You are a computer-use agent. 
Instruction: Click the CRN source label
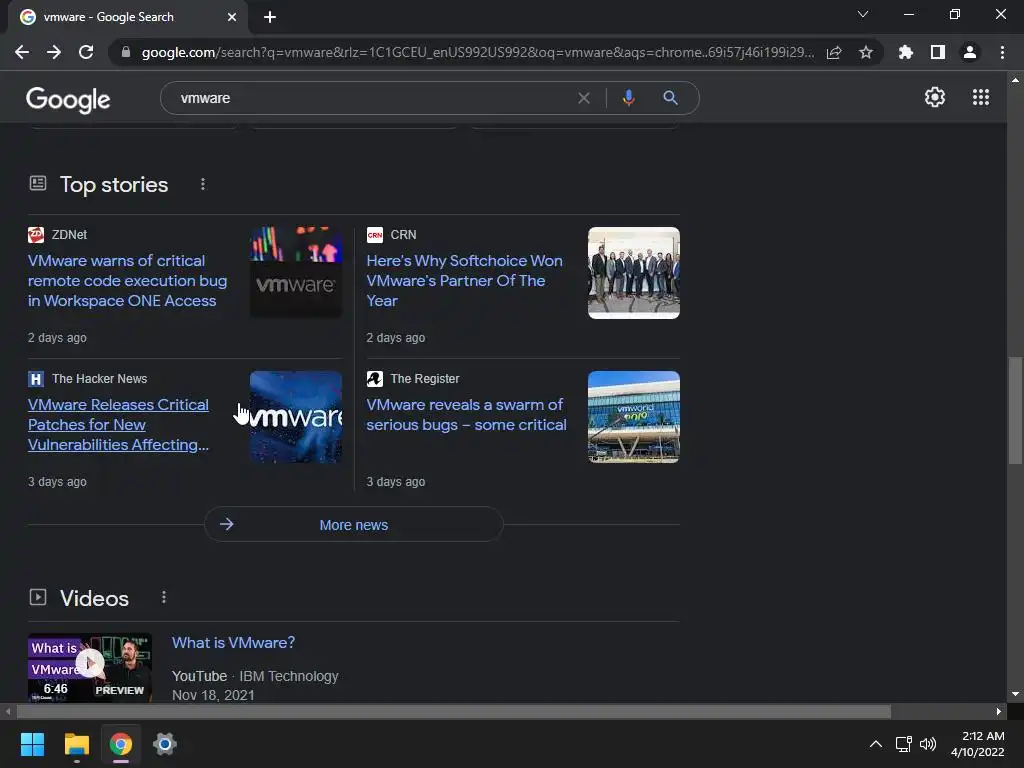point(403,234)
